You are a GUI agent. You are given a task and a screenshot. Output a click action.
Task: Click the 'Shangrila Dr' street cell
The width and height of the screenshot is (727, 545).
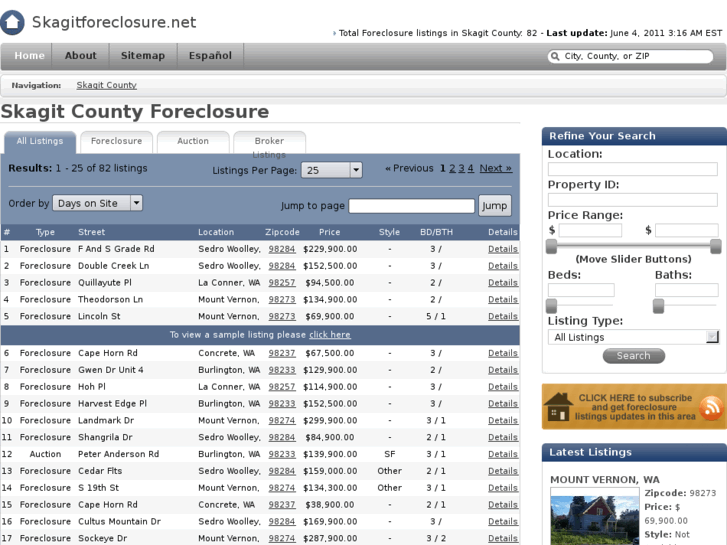(105, 437)
